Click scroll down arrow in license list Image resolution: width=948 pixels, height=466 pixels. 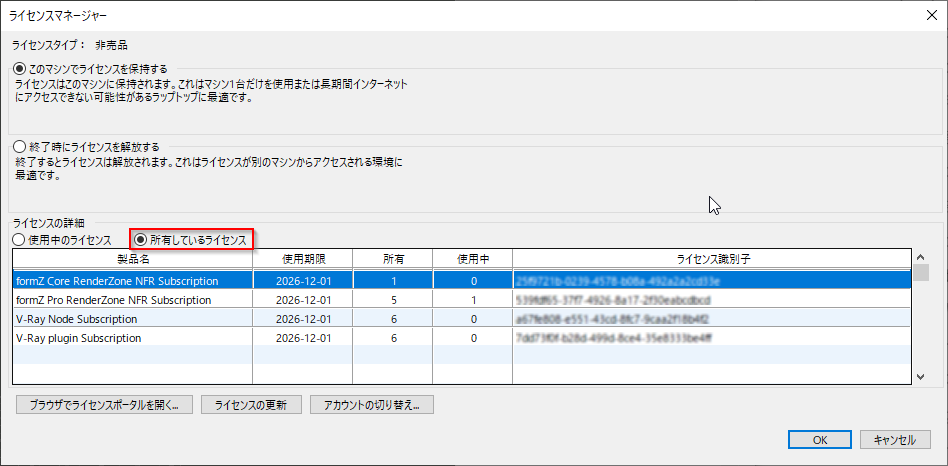click(921, 376)
